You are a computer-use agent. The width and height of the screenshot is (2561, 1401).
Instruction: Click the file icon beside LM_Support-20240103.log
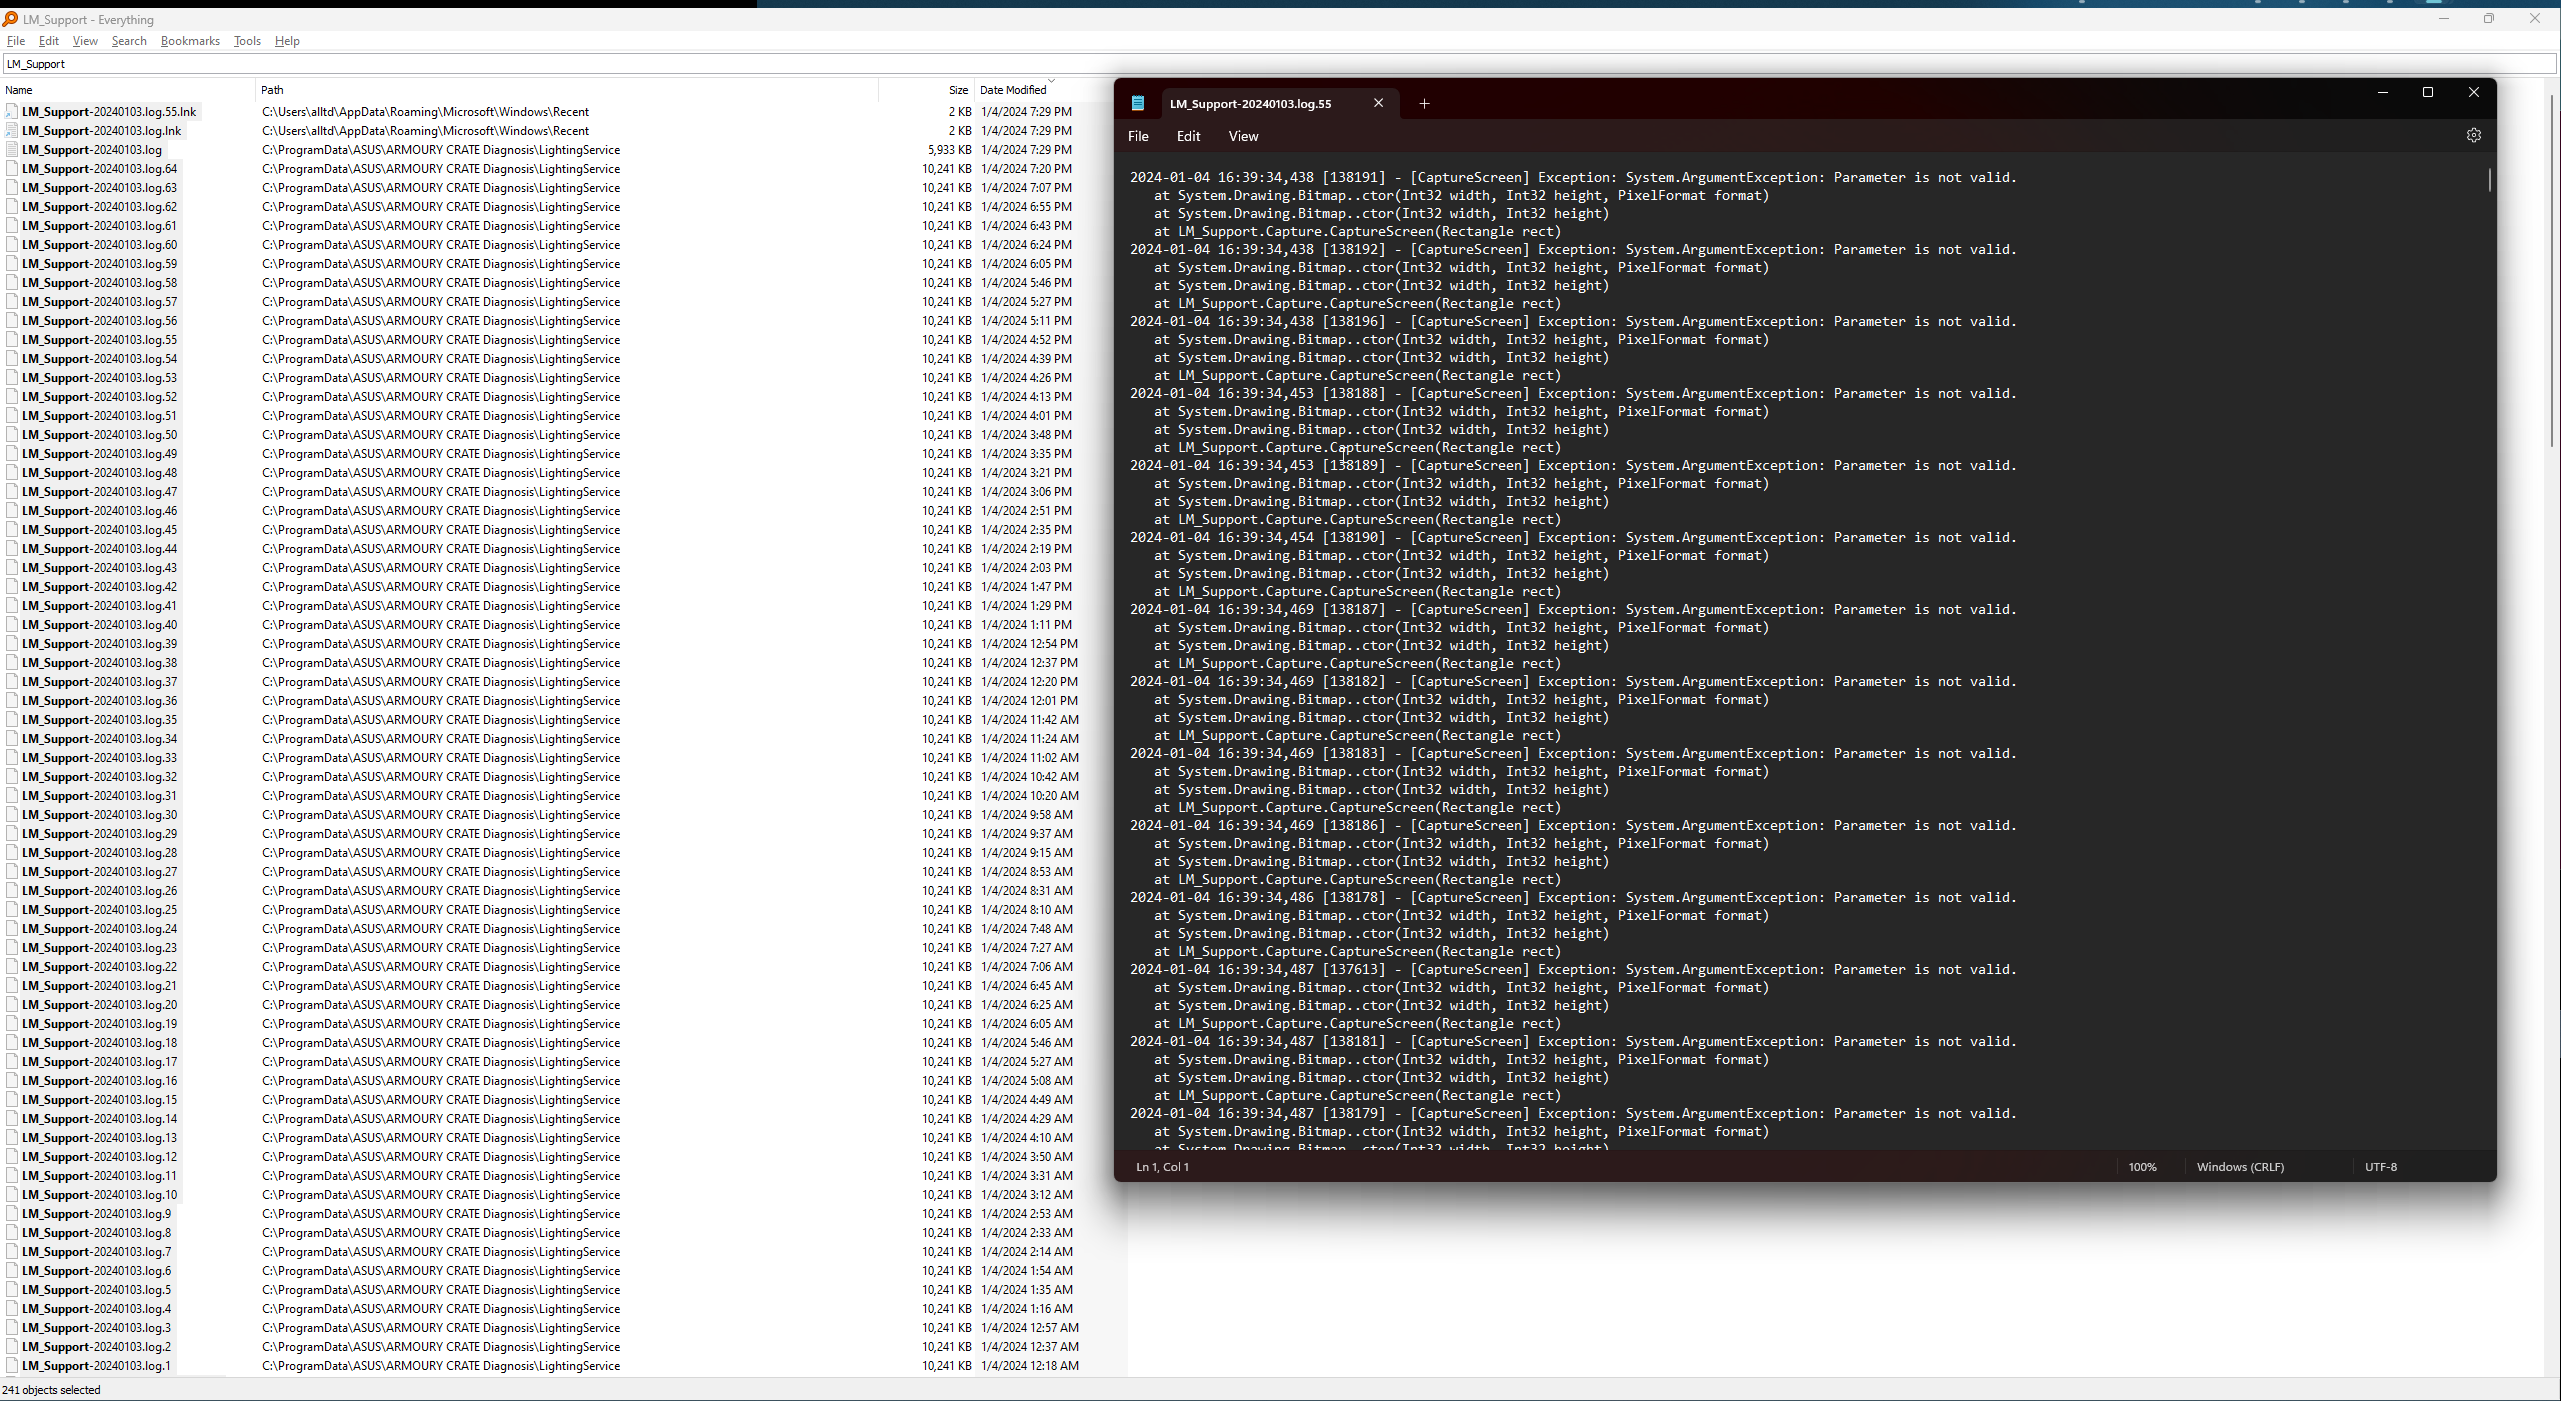(x=10, y=149)
